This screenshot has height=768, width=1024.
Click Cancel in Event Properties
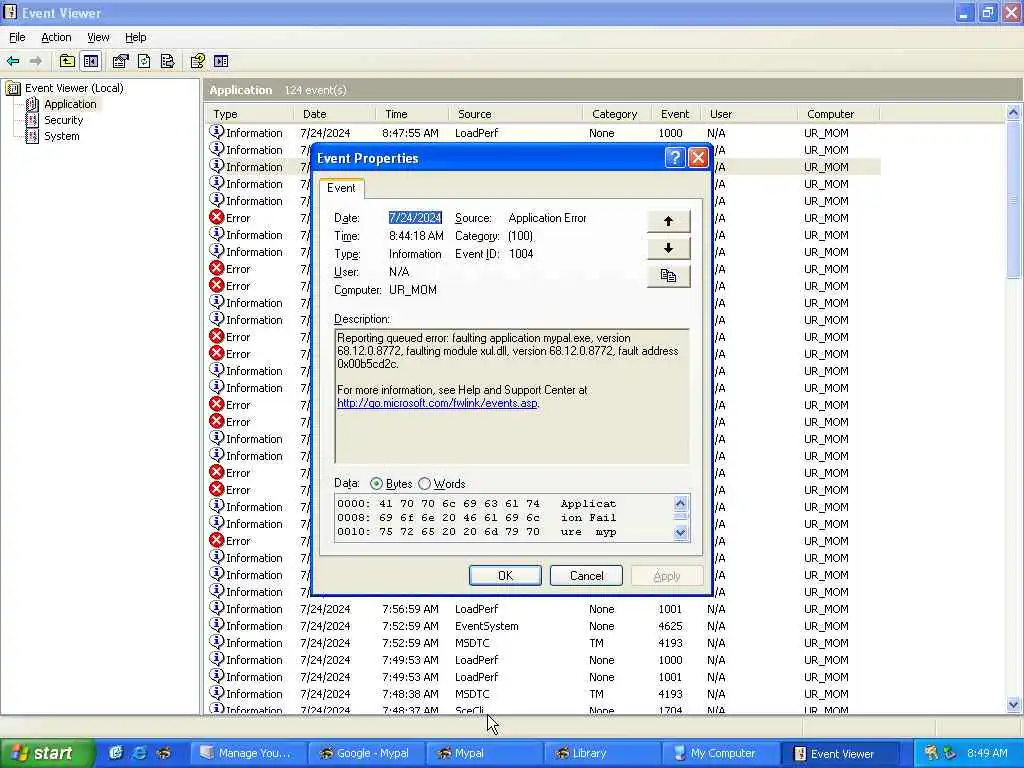pos(586,575)
